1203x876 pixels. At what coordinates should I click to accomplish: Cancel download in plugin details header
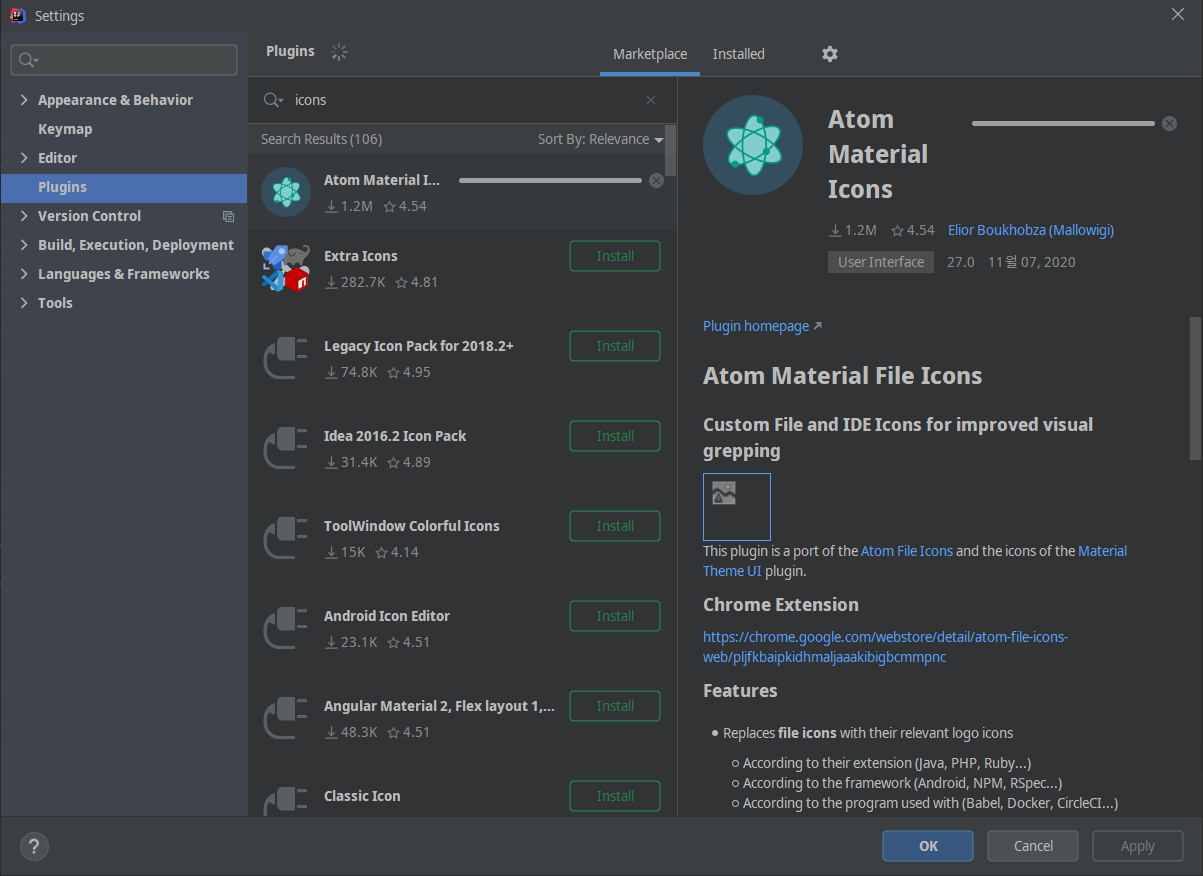pos(1169,123)
